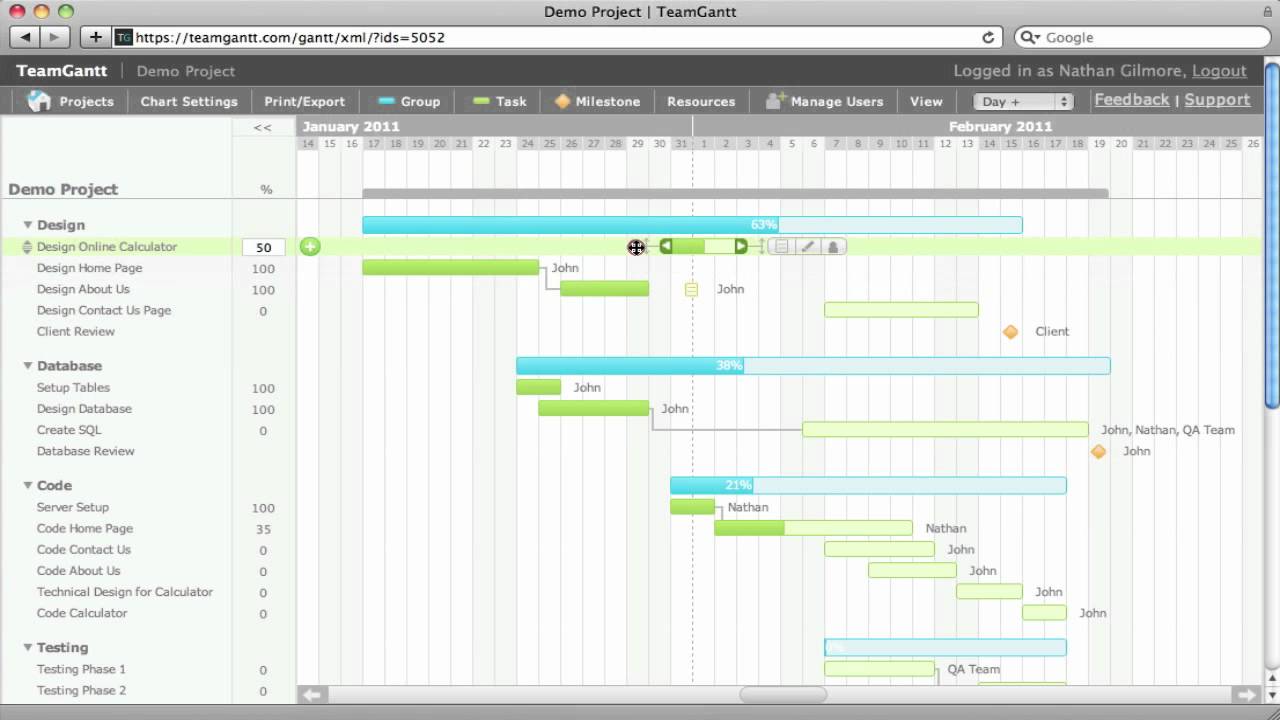Screen dimensions: 1280x720
Task: Open the Feedback link
Action: pos(1132,100)
